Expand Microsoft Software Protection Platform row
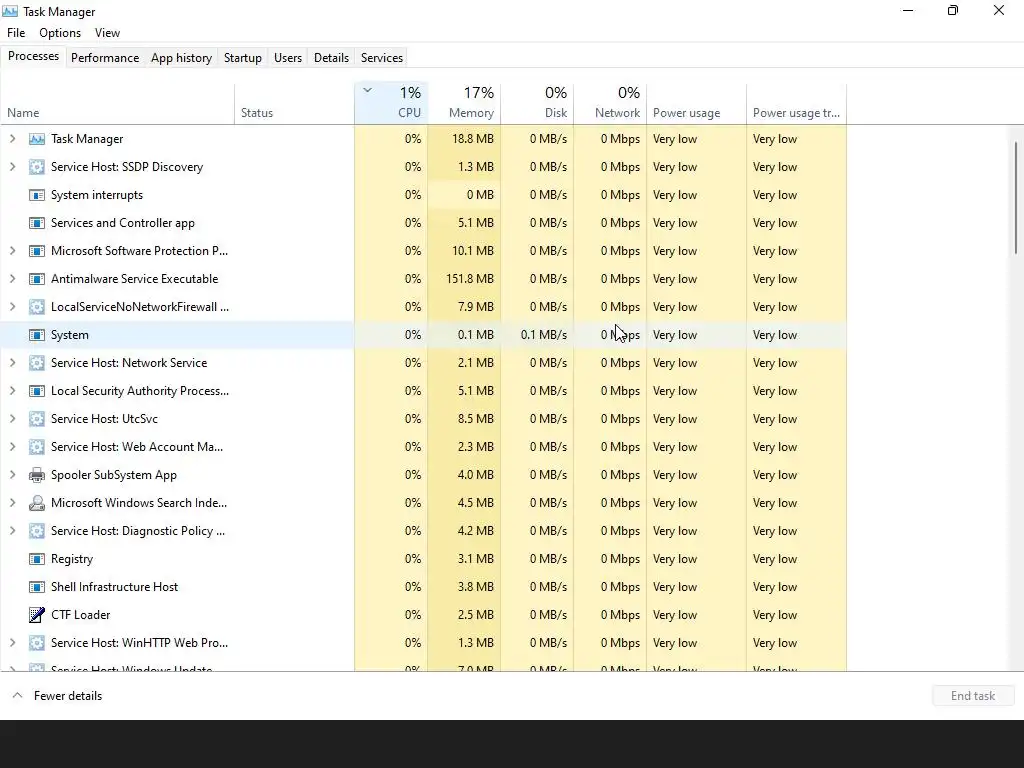Image resolution: width=1024 pixels, height=768 pixels. pos(12,251)
